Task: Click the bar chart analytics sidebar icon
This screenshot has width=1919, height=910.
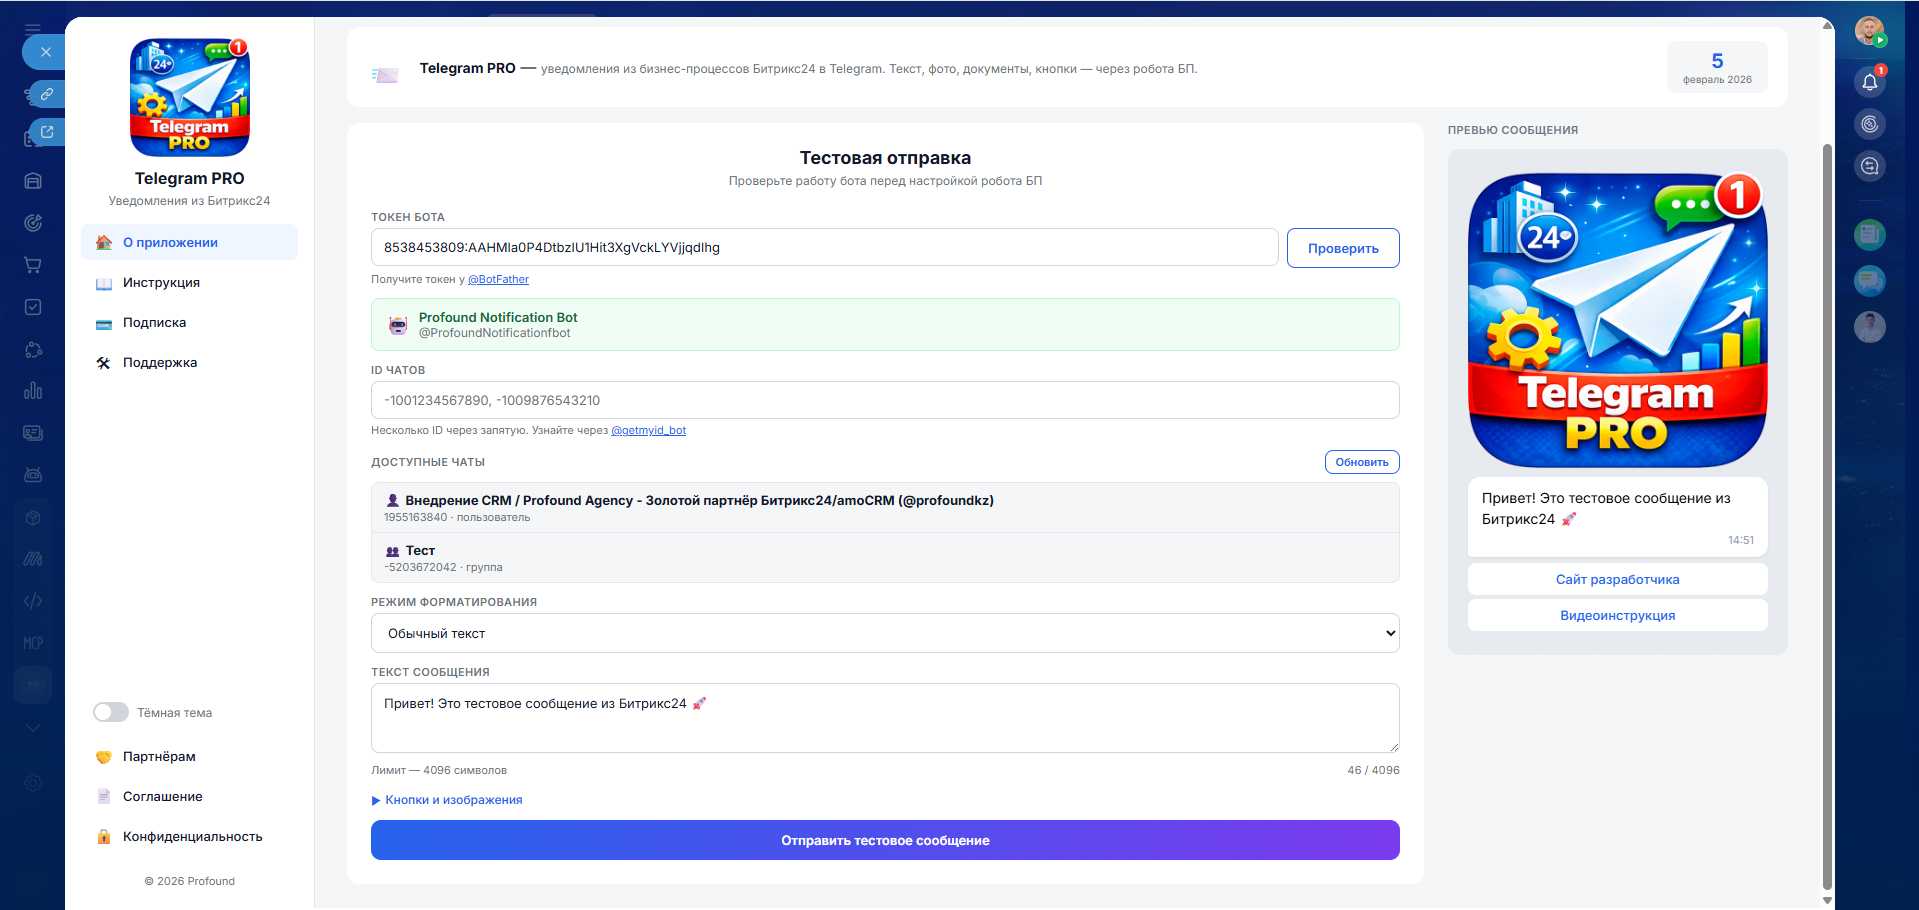Action: [x=33, y=390]
